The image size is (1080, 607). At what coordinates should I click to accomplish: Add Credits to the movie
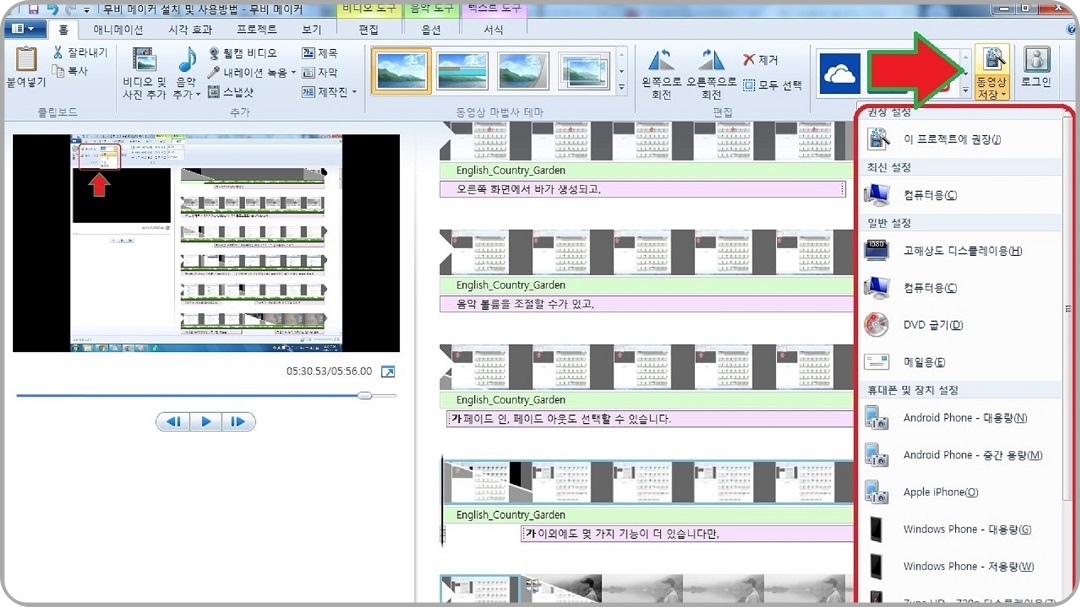point(324,92)
